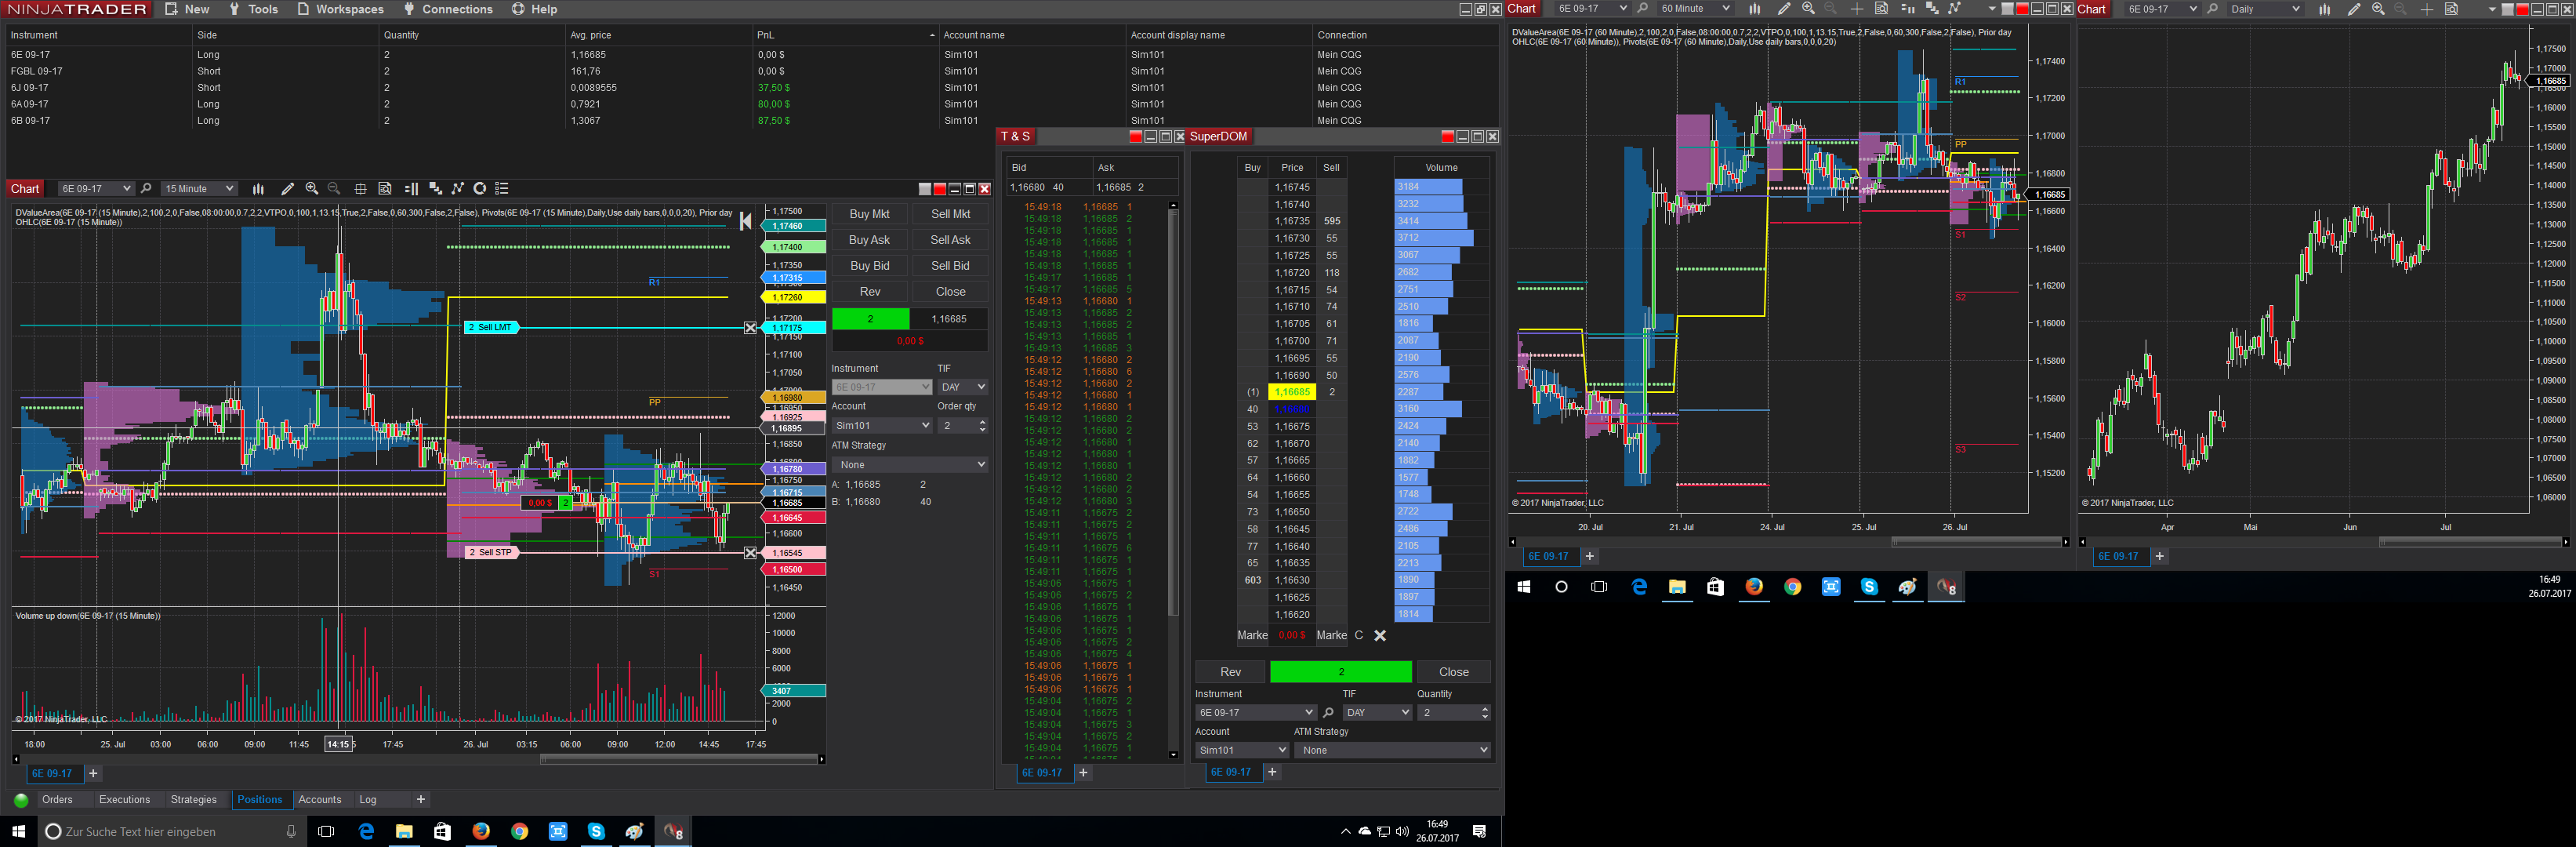Open strategies icon in 15 Minute chart toolbar

click(458, 189)
